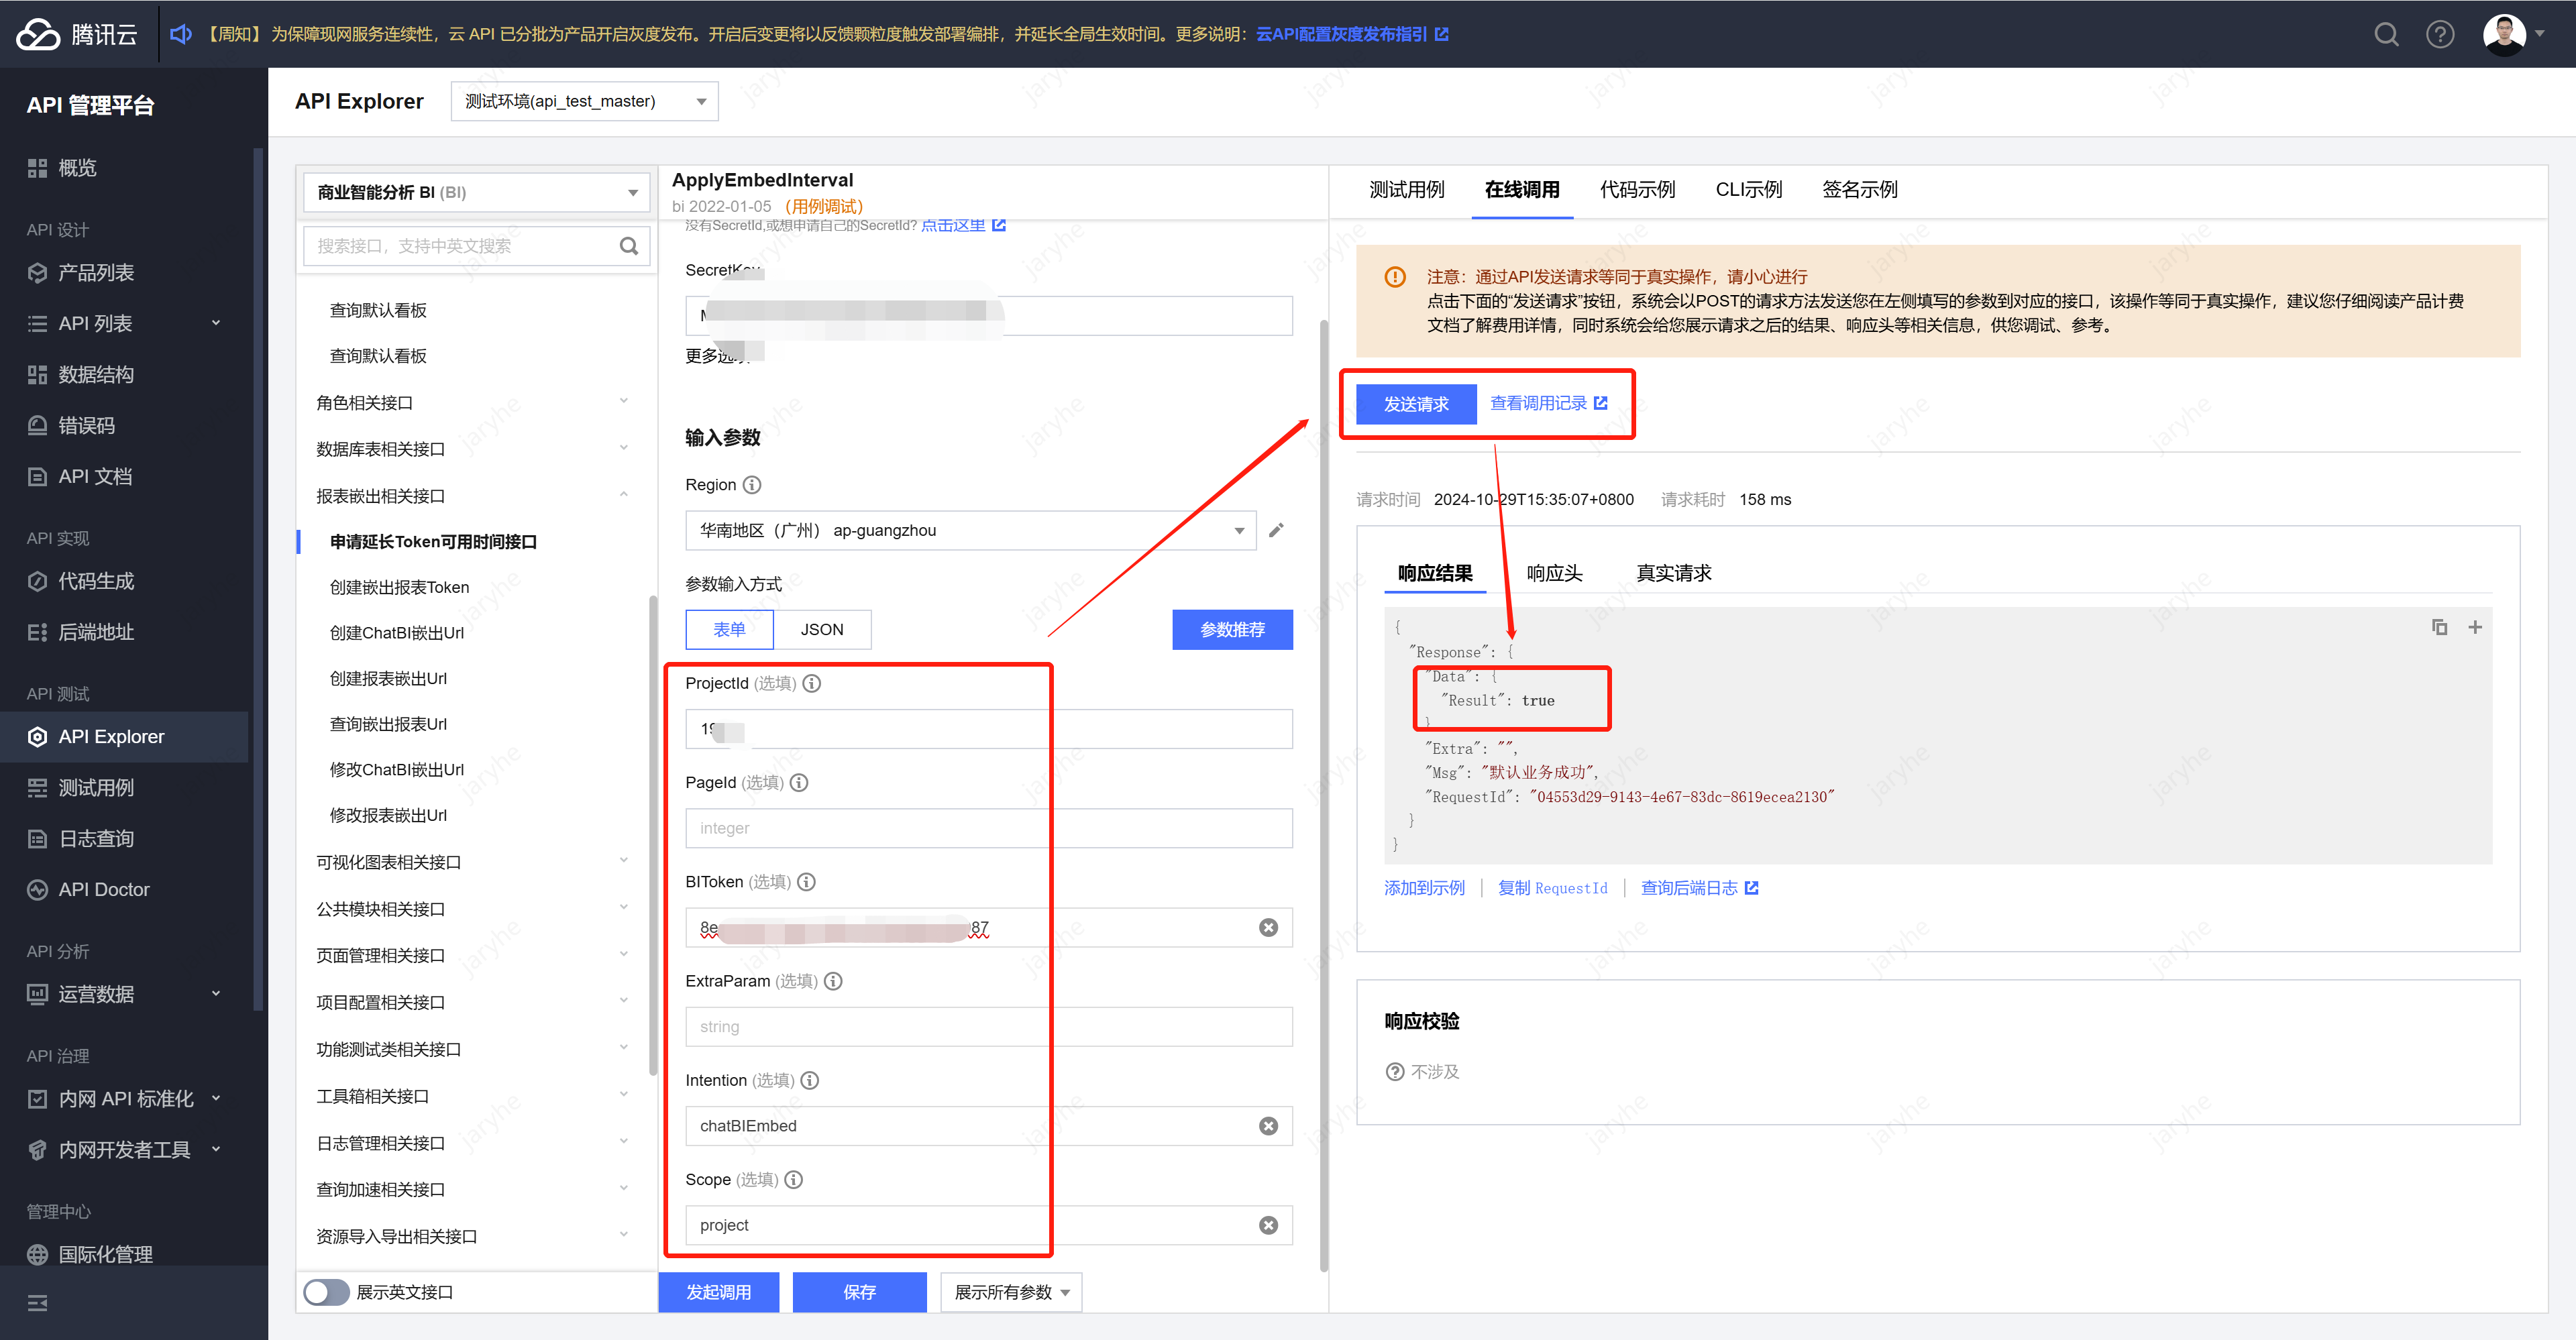Click the edit pencil beside Region
The height and width of the screenshot is (1340, 2576).
[x=1276, y=530]
